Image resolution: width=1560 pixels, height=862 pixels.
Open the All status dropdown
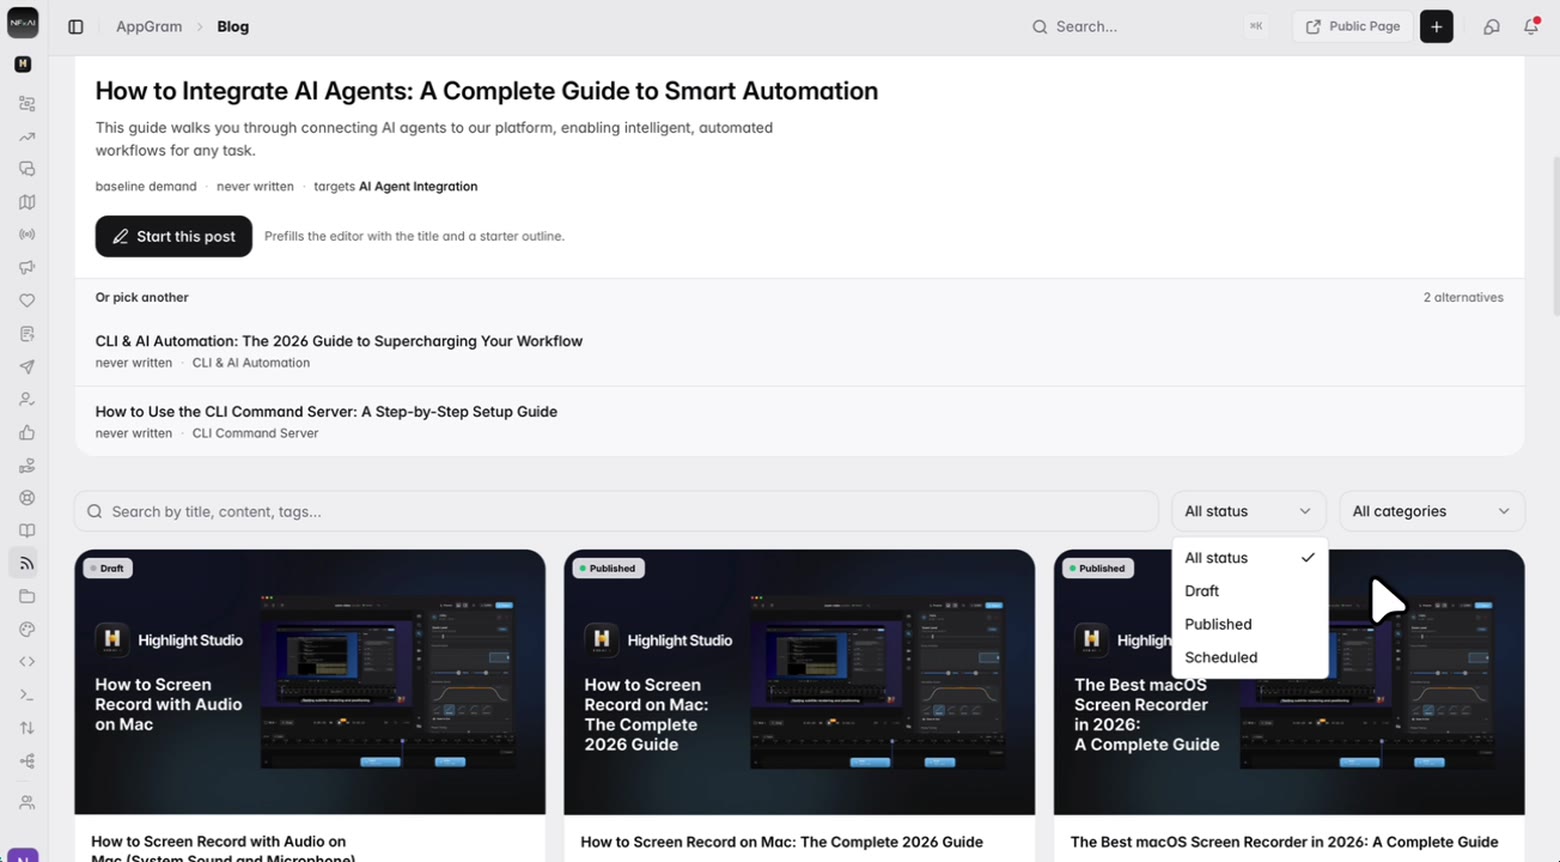tap(1248, 511)
